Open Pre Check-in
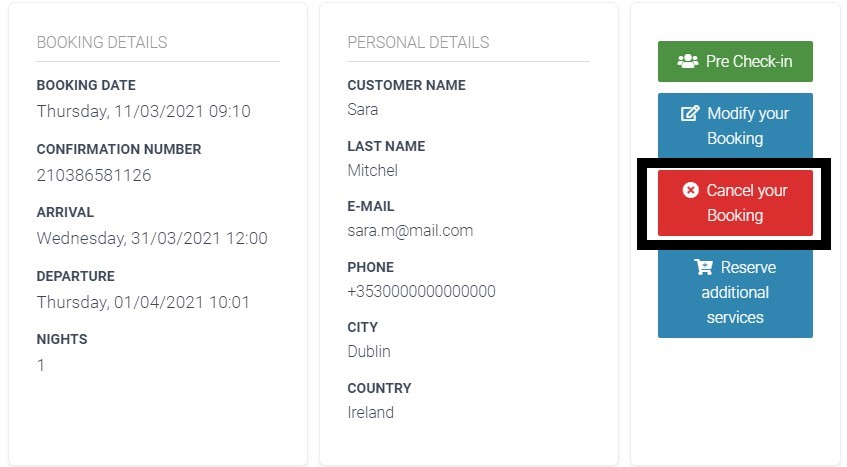The image size is (847, 467). pos(735,62)
